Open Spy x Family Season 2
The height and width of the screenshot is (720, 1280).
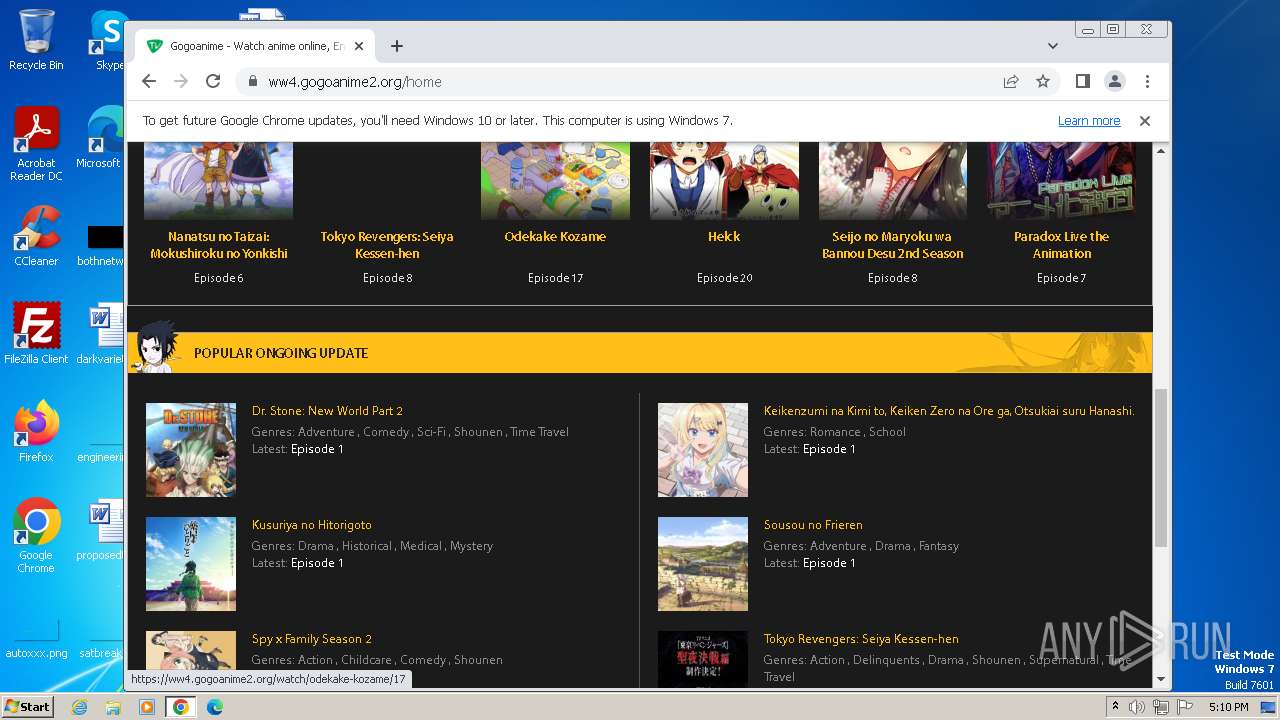tap(312, 639)
